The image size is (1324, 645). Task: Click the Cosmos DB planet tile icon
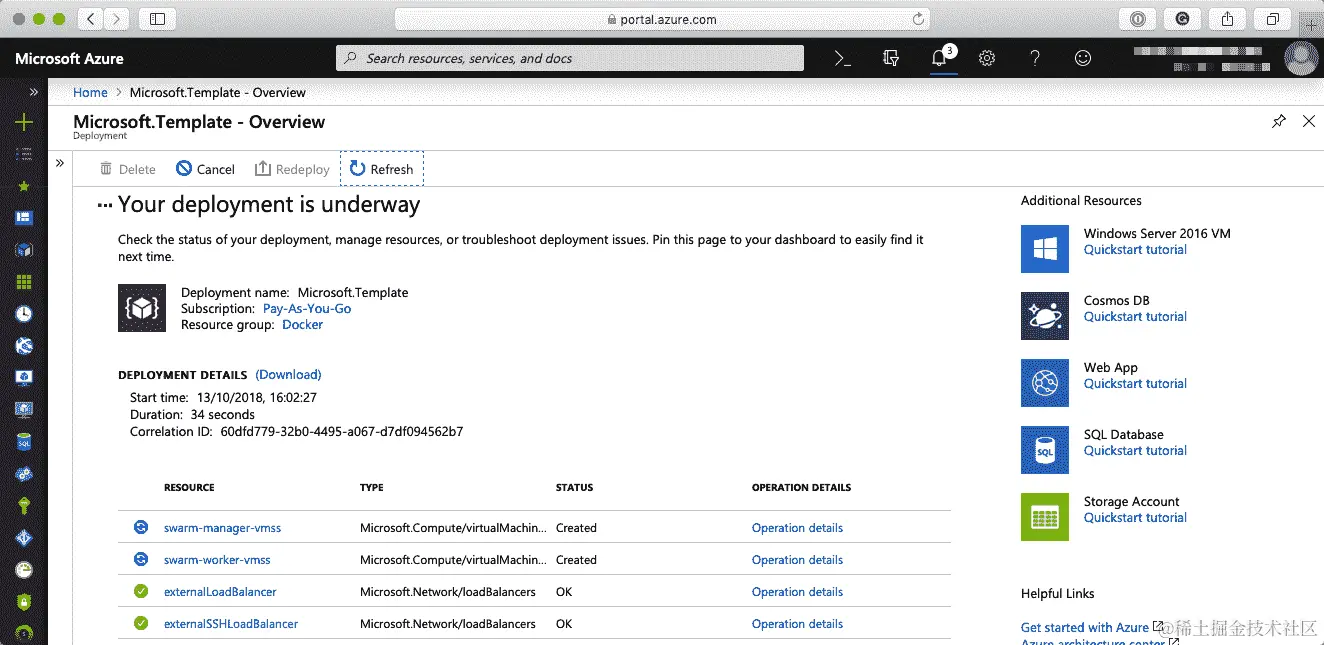(x=1045, y=316)
